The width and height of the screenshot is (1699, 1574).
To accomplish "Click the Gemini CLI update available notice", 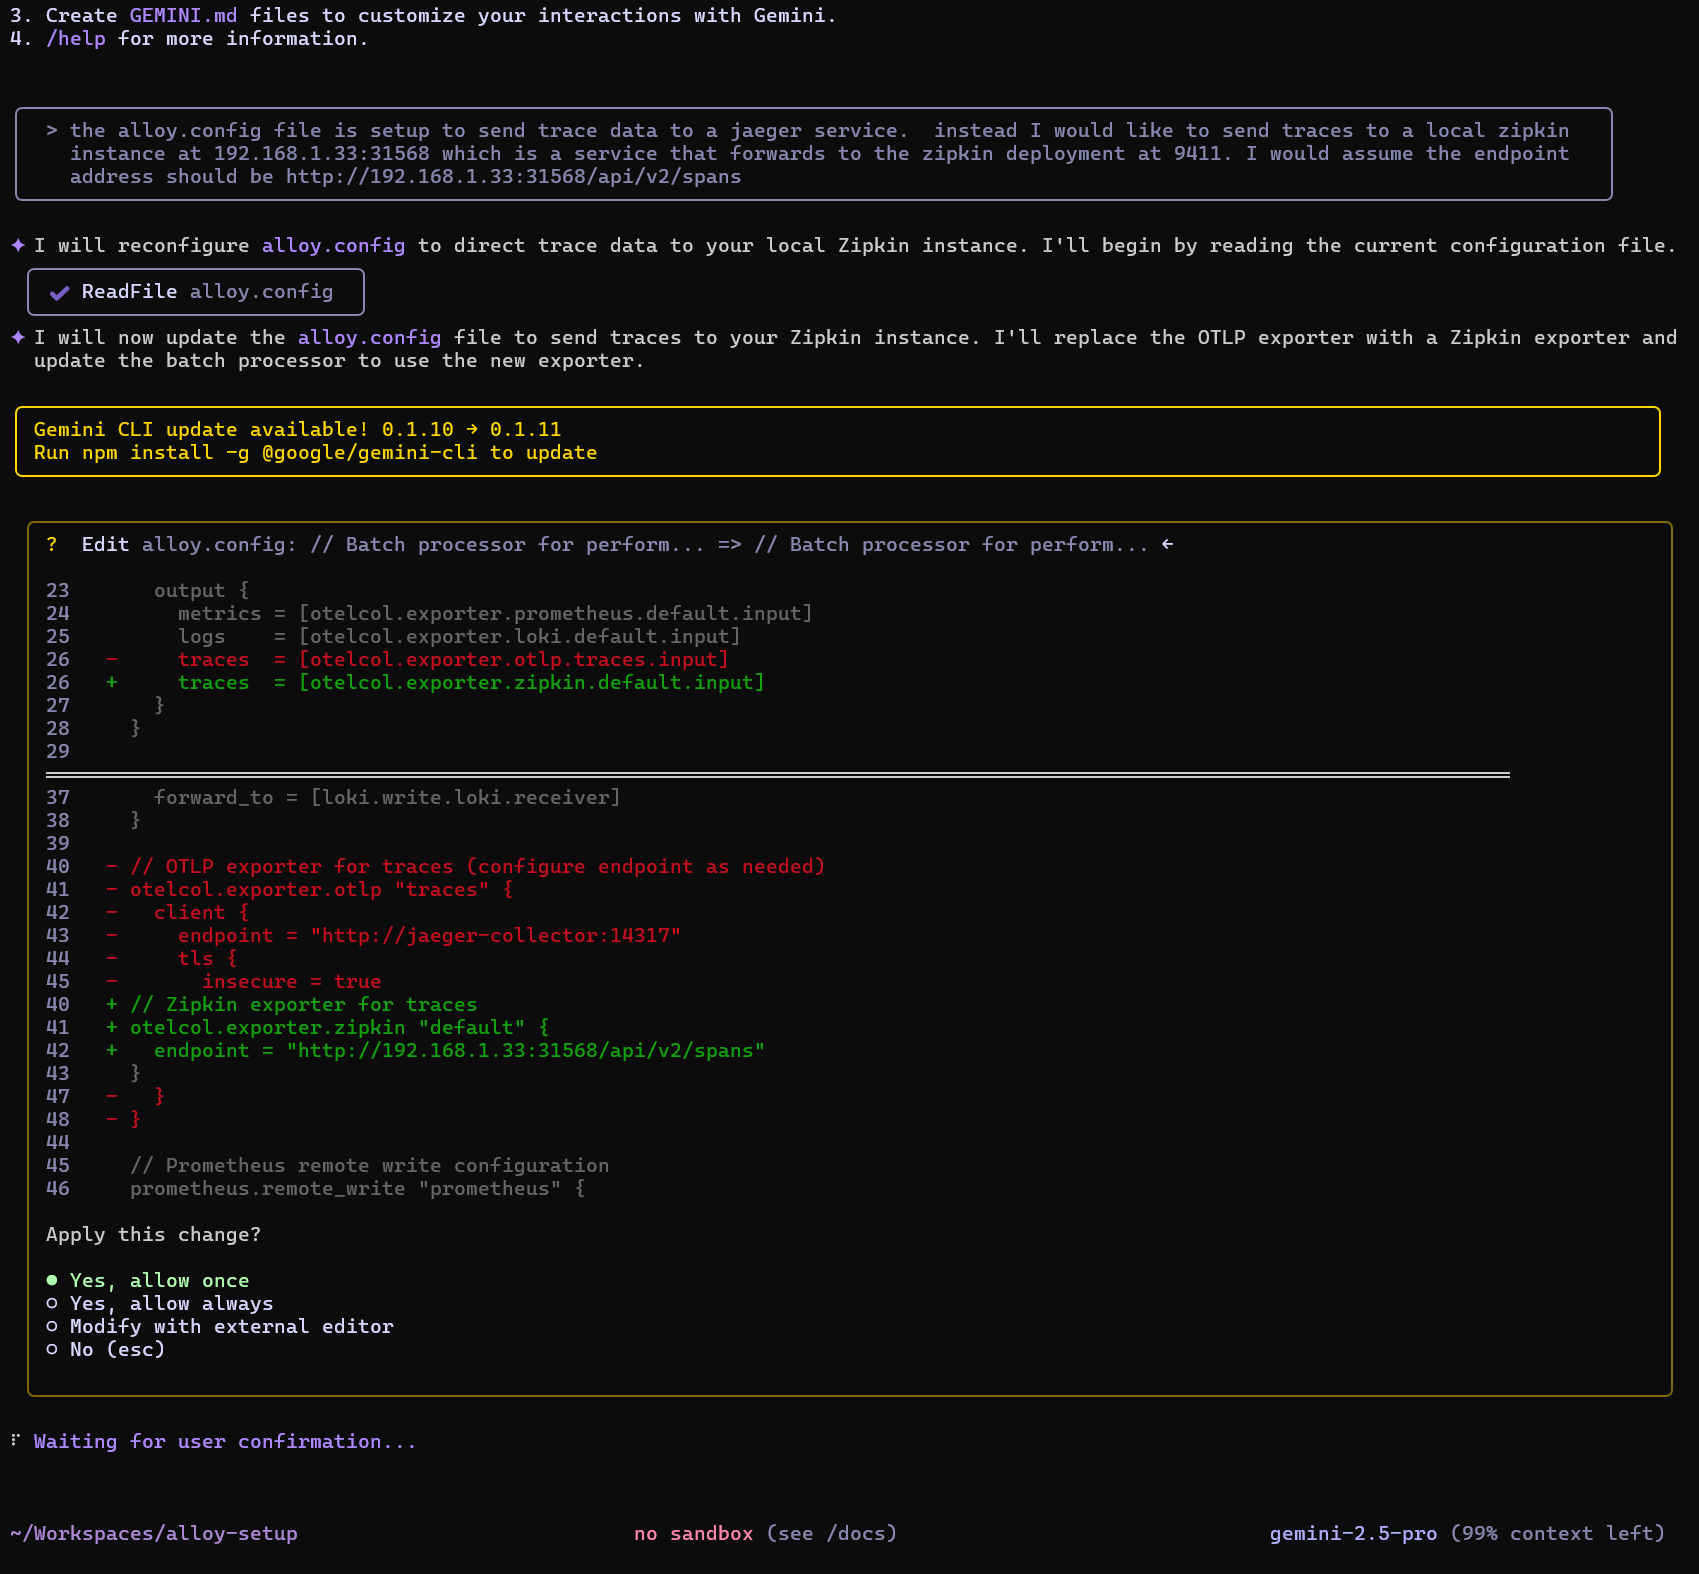I will point(838,441).
